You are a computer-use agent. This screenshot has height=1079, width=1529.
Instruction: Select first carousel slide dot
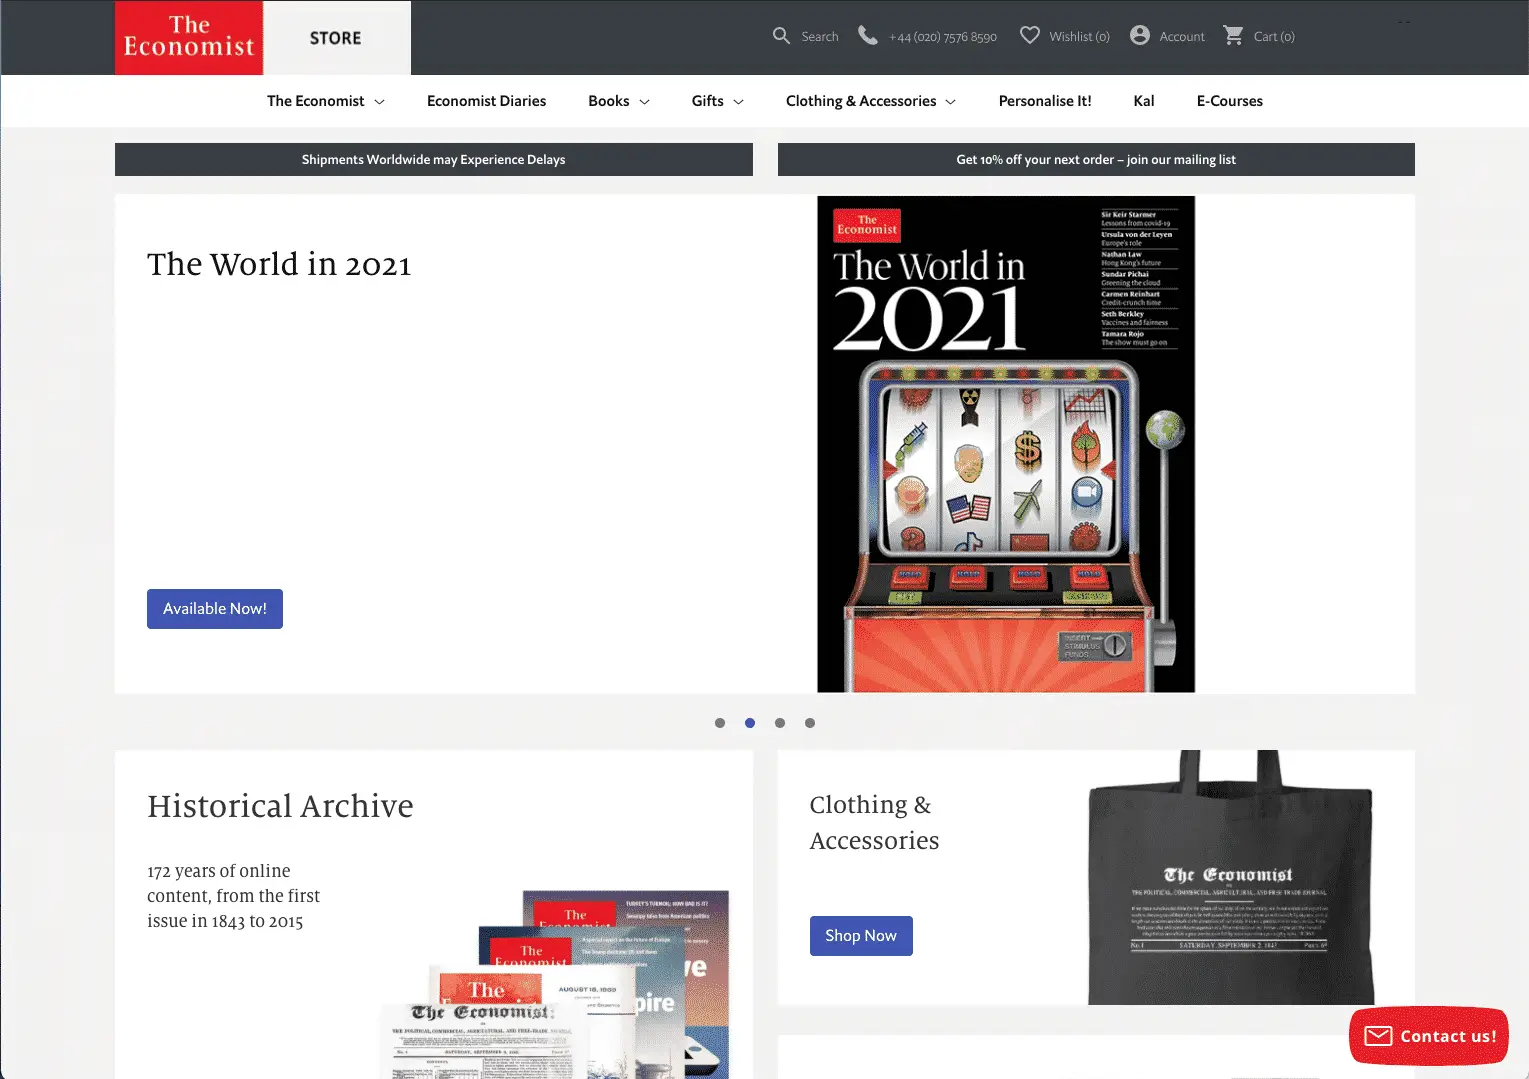tap(720, 723)
